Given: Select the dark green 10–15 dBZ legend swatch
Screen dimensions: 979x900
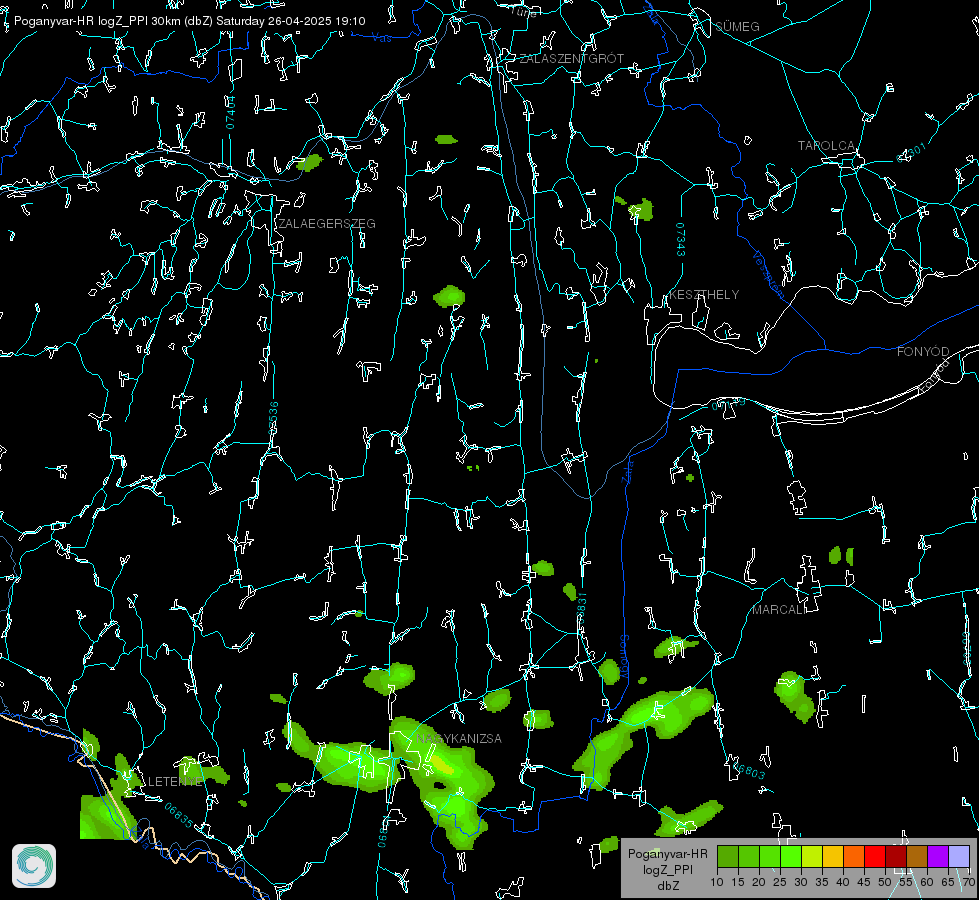Looking at the screenshot, I should pos(728,857).
